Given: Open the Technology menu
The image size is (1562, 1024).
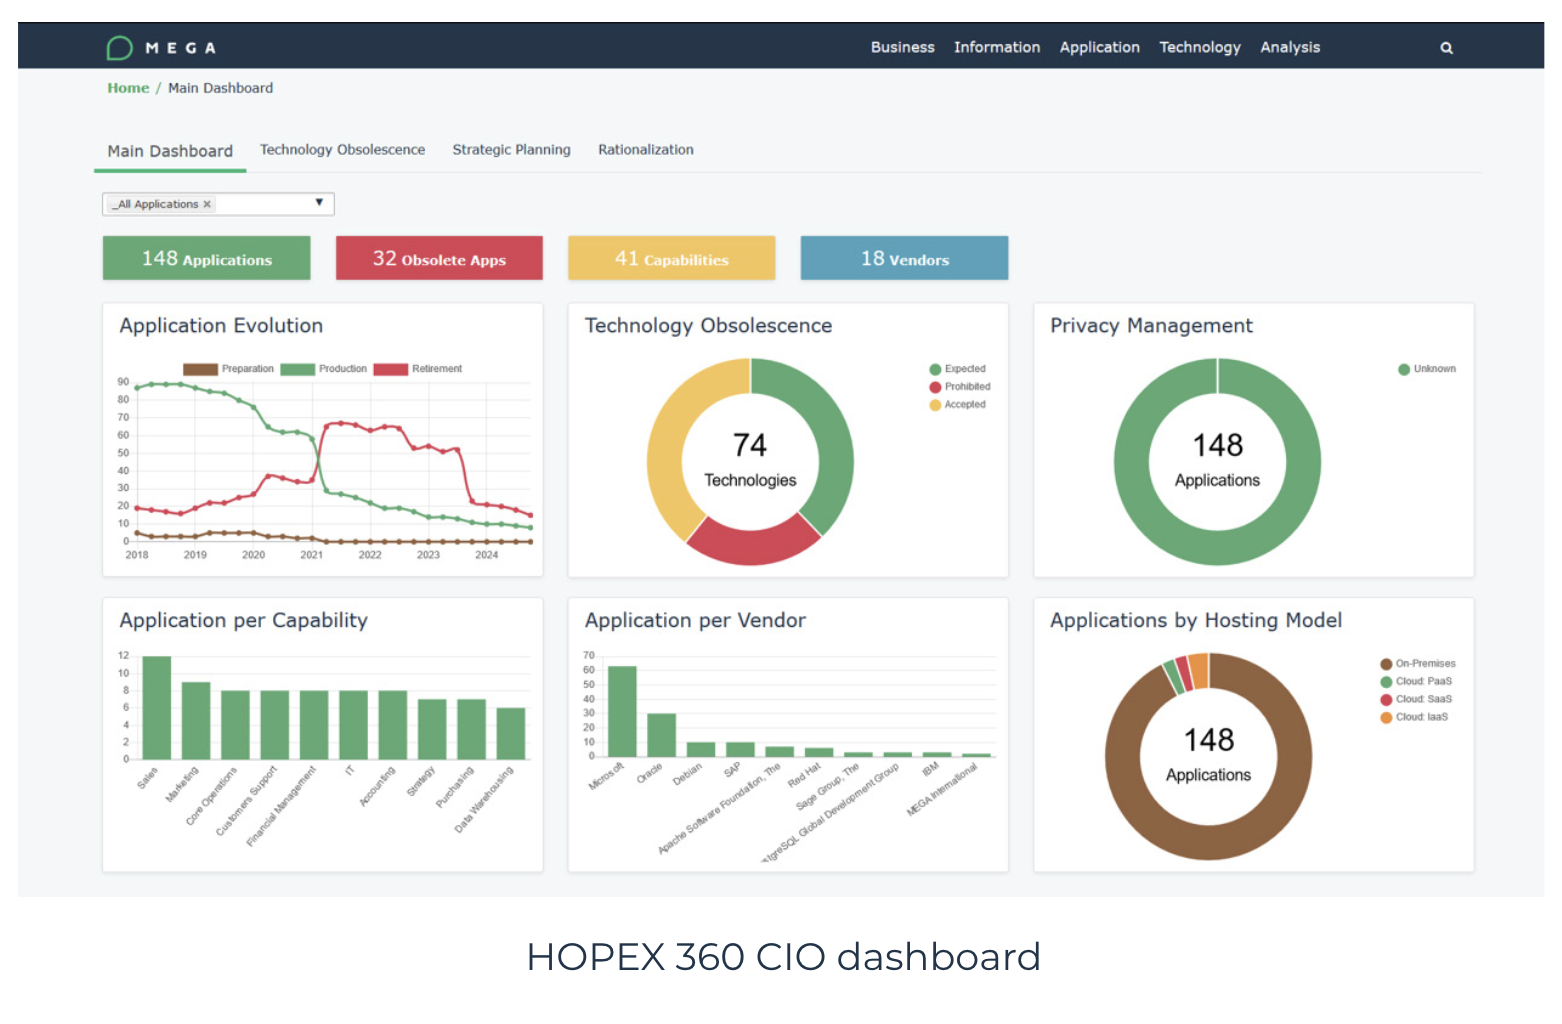Looking at the screenshot, I should (x=1199, y=47).
